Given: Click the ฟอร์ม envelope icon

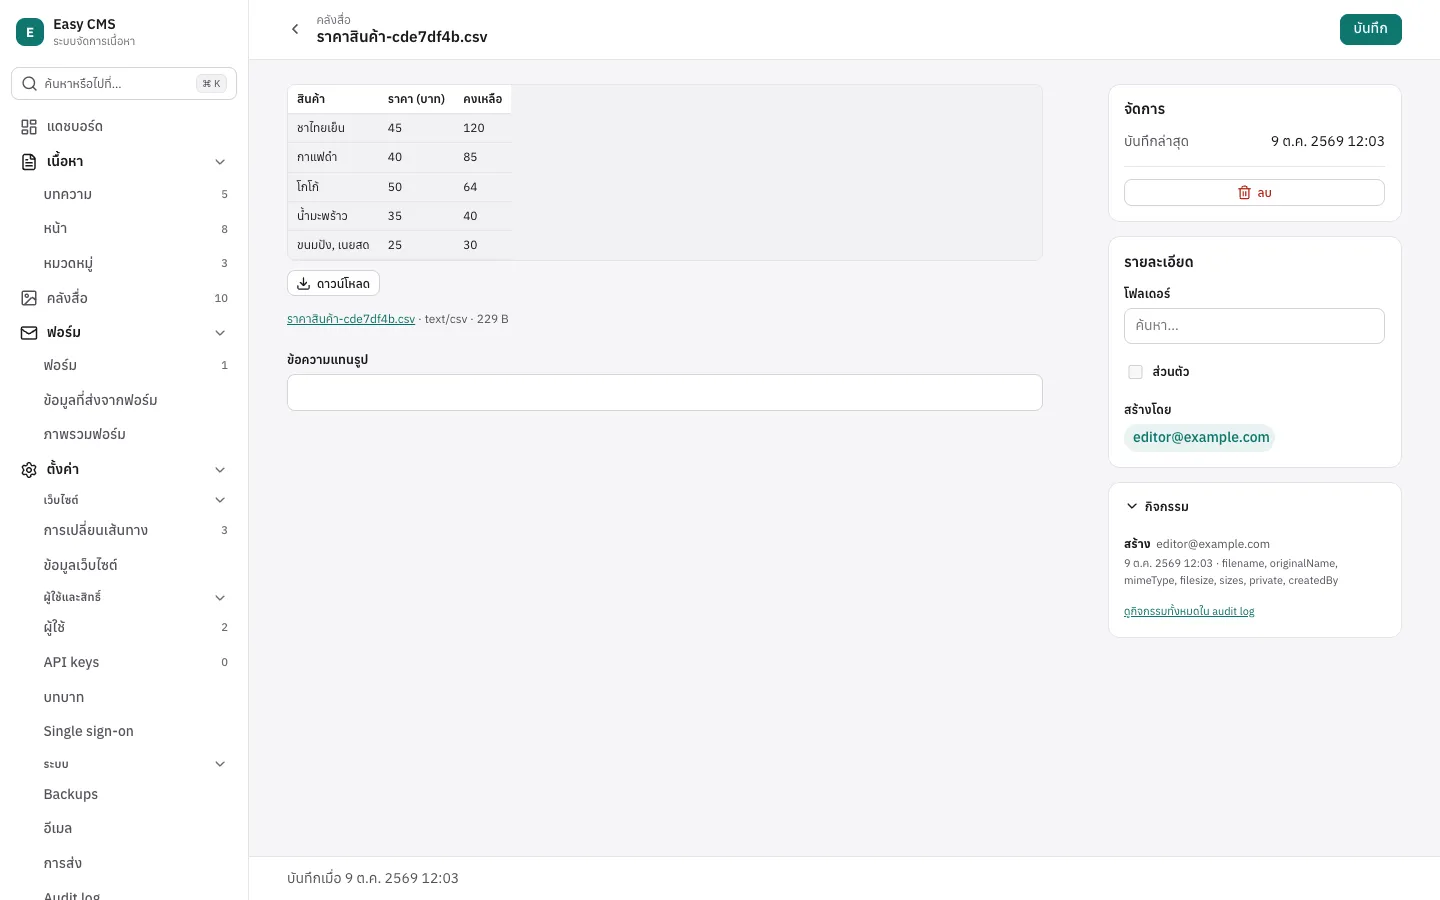Looking at the screenshot, I should [29, 333].
